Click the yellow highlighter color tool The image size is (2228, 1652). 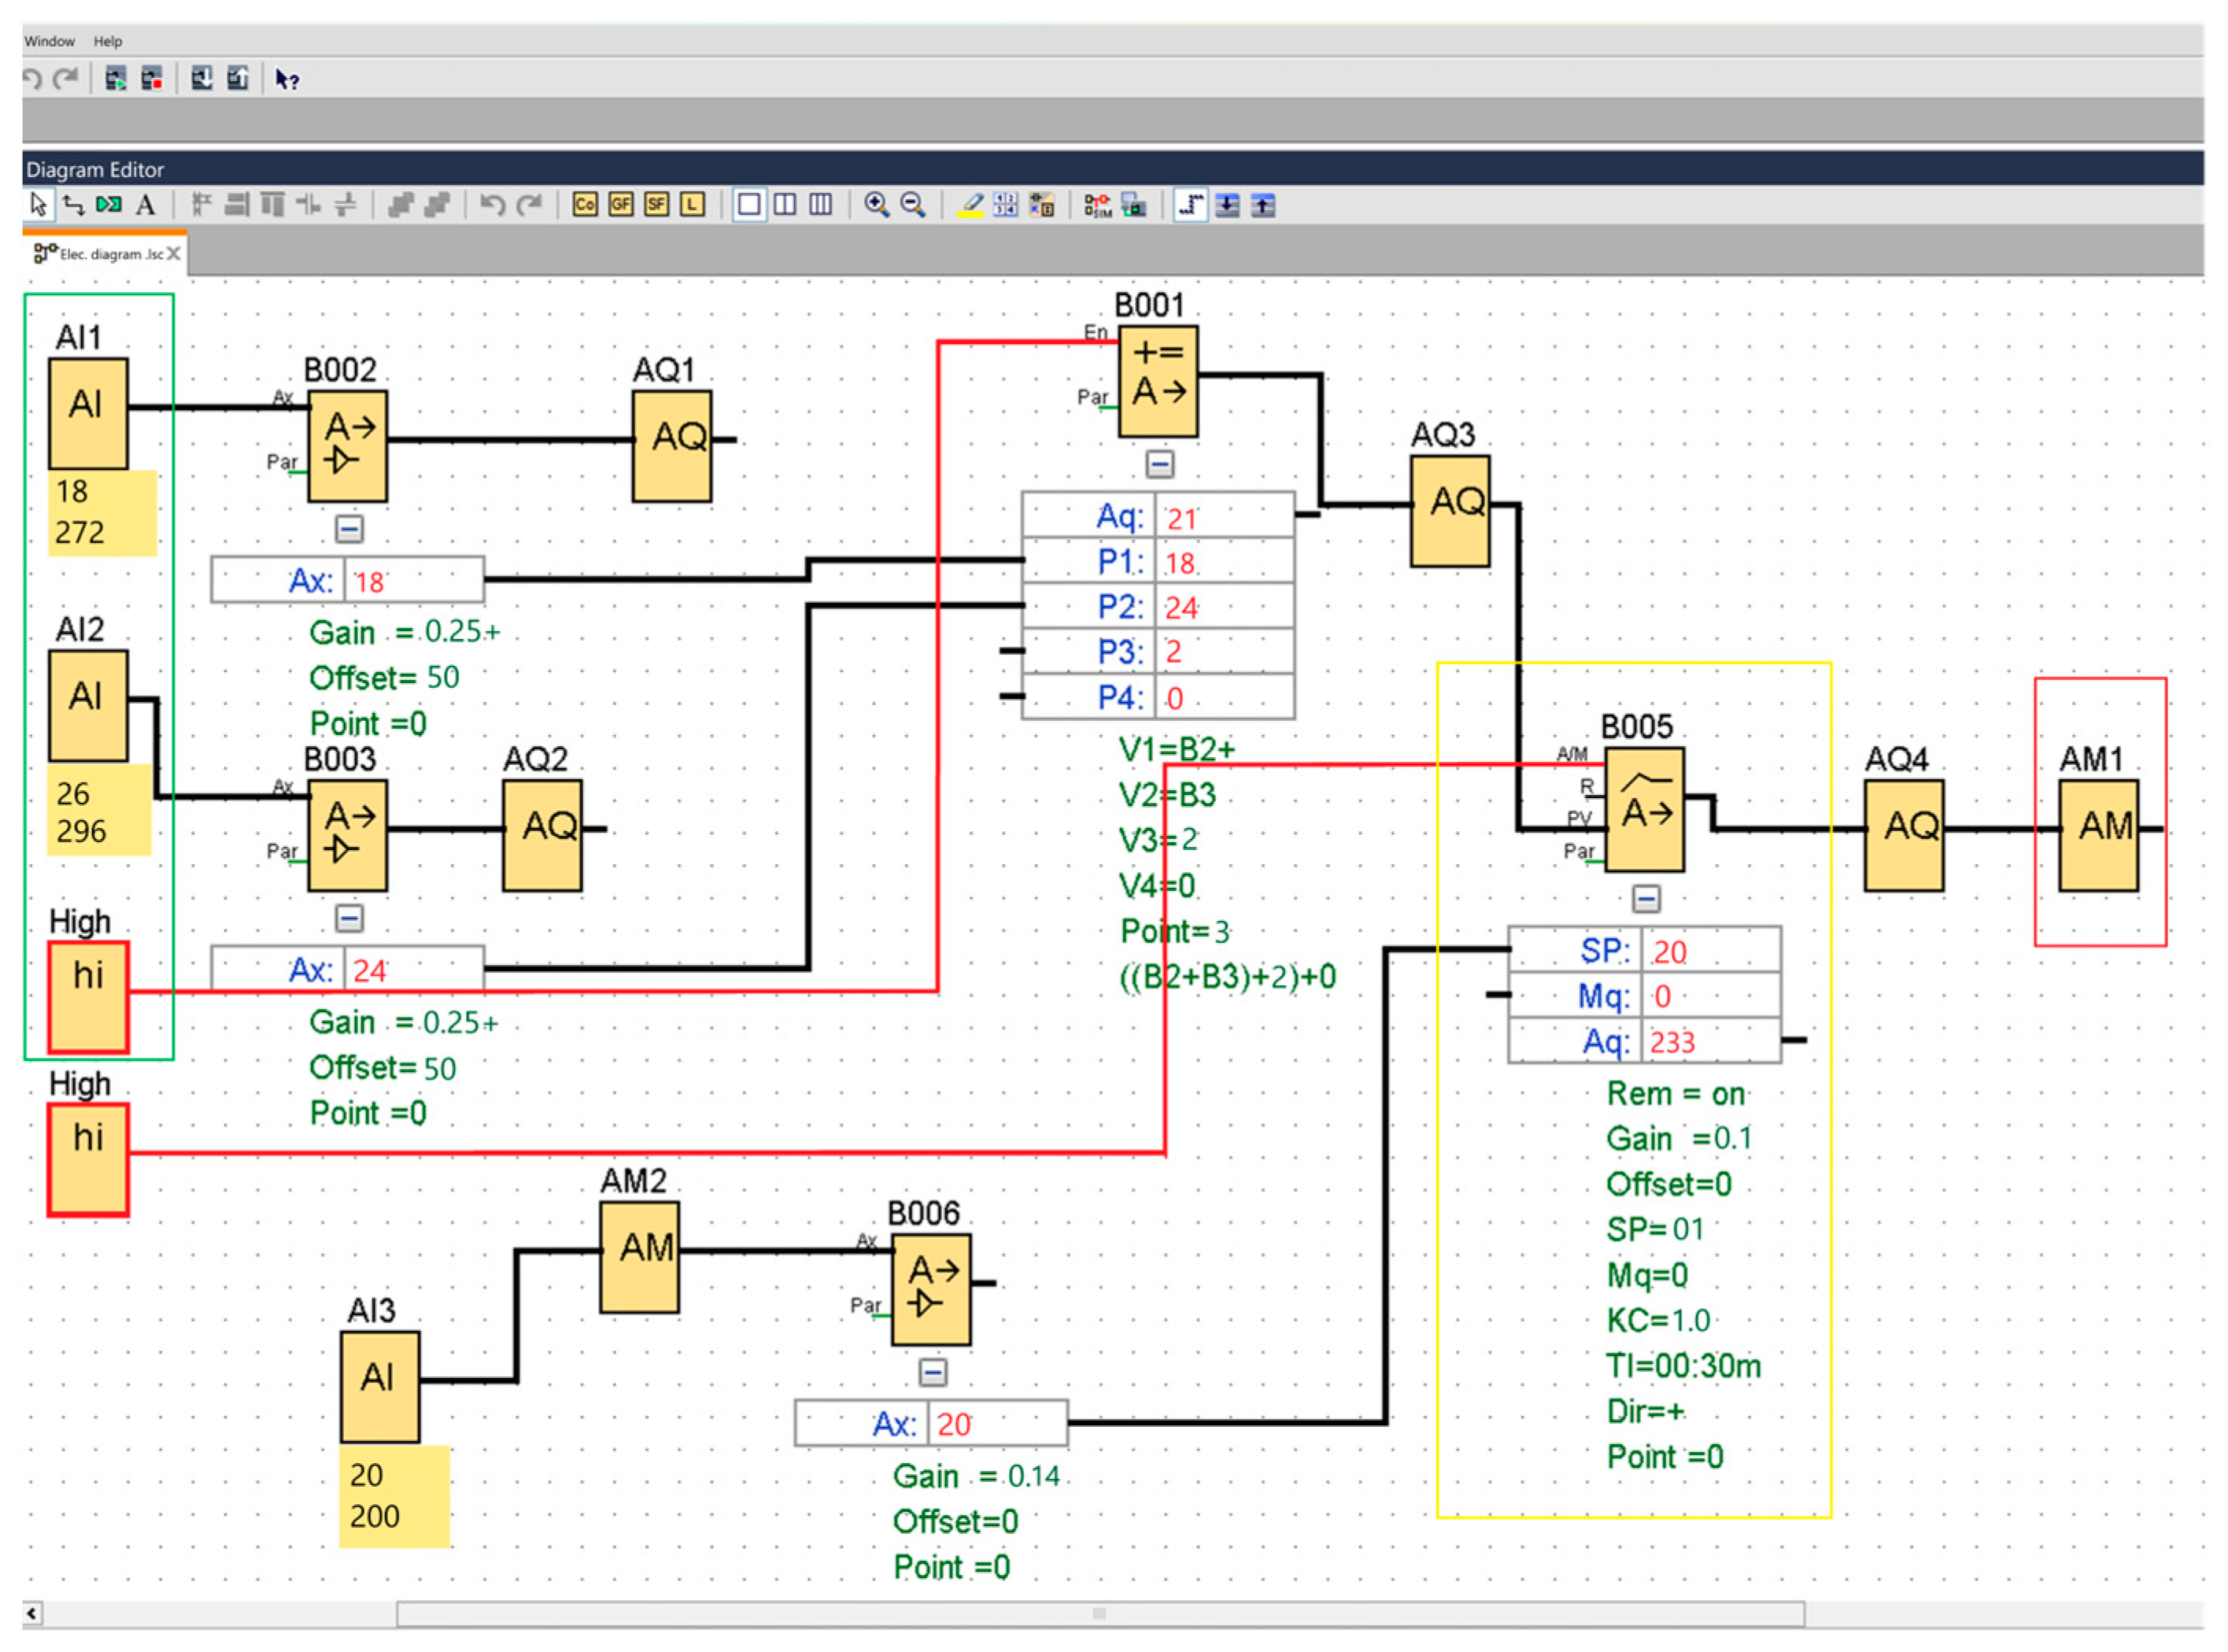coord(970,205)
